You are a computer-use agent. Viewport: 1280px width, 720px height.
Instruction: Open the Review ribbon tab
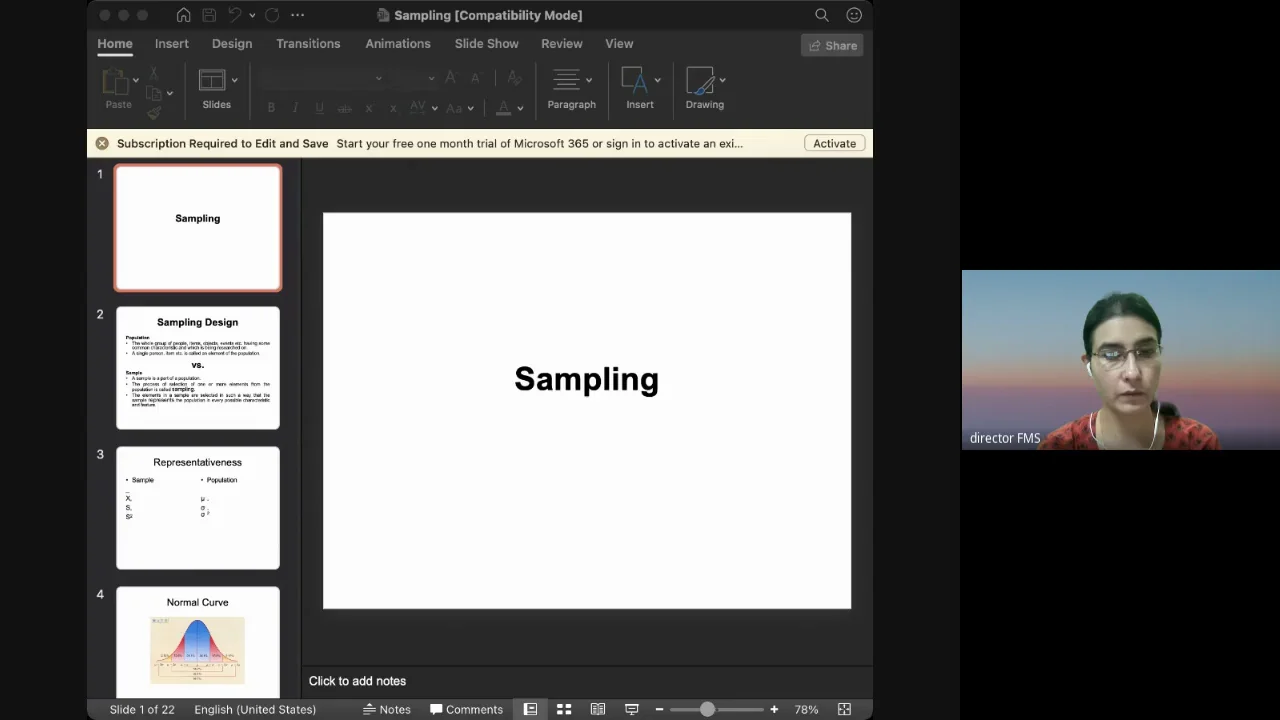click(x=562, y=44)
